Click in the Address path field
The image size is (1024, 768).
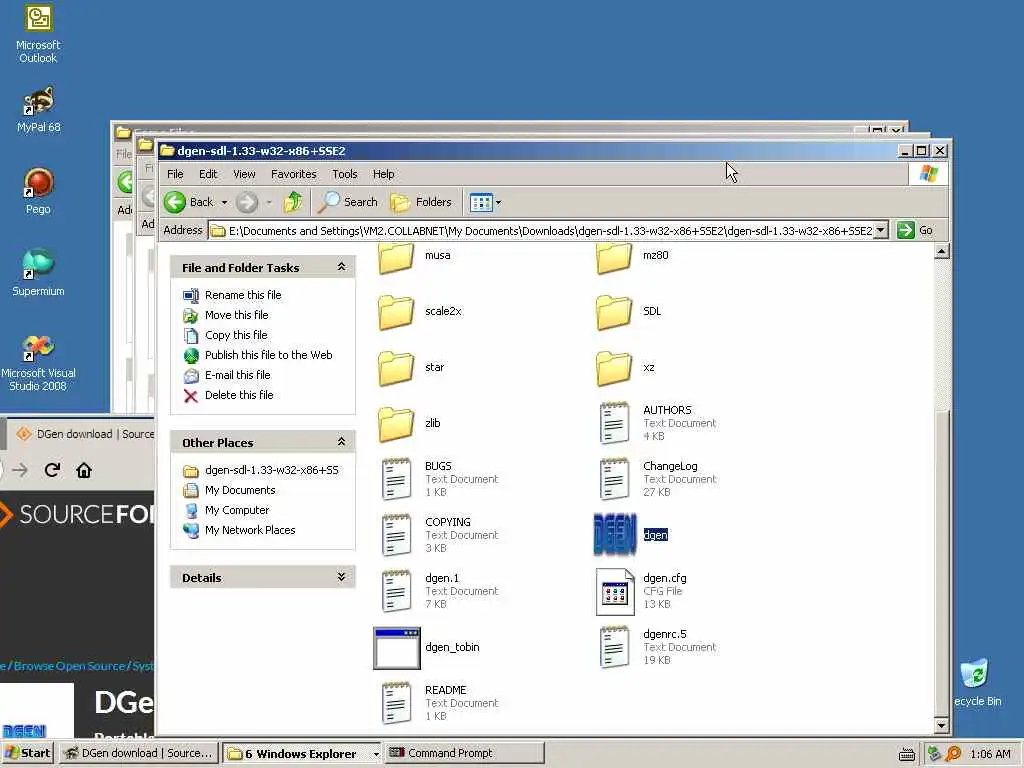click(x=541, y=231)
